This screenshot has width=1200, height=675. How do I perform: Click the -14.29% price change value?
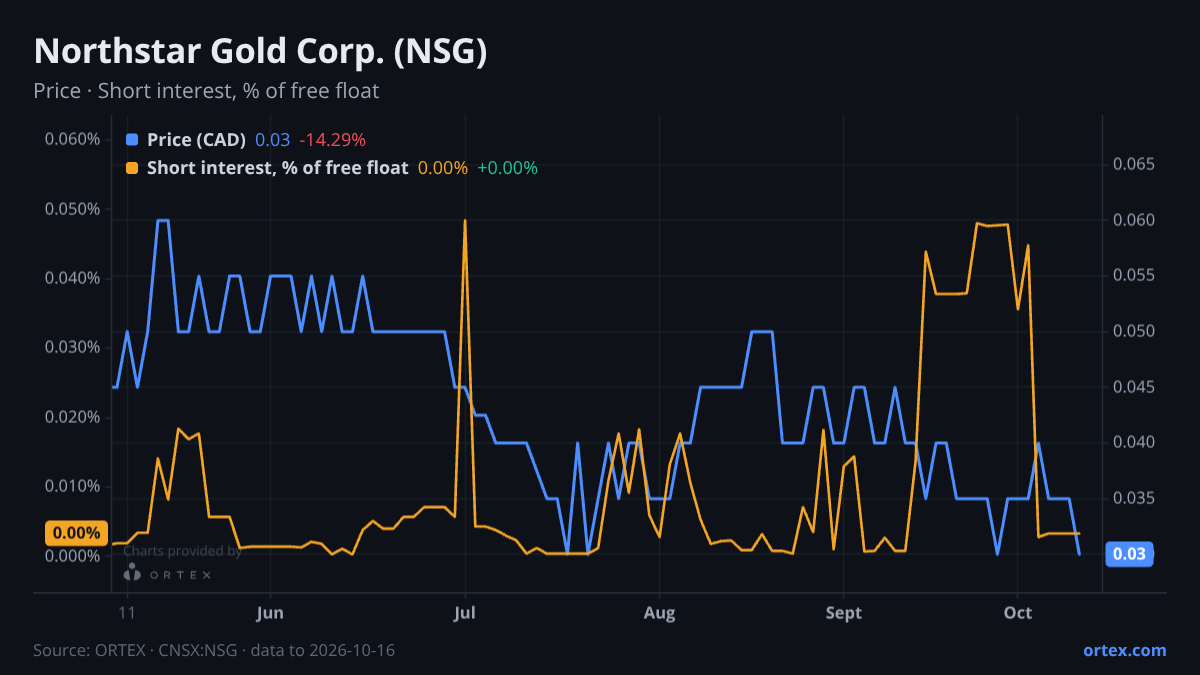point(333,140)
